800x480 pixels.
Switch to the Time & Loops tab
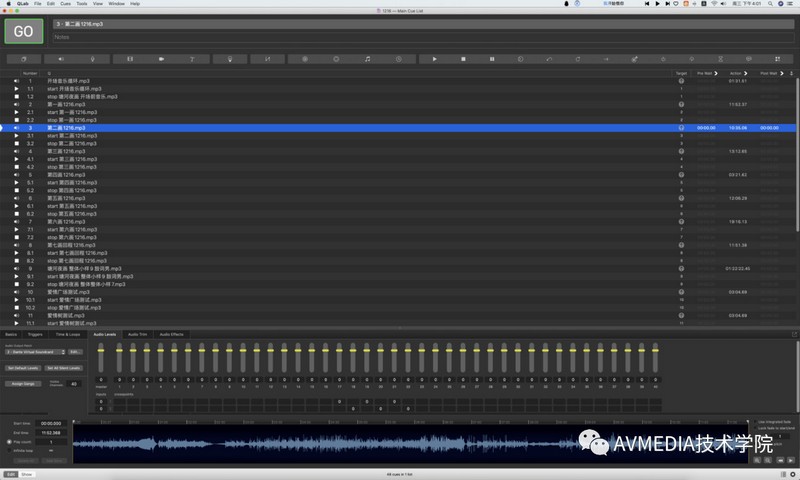(70, 334)
